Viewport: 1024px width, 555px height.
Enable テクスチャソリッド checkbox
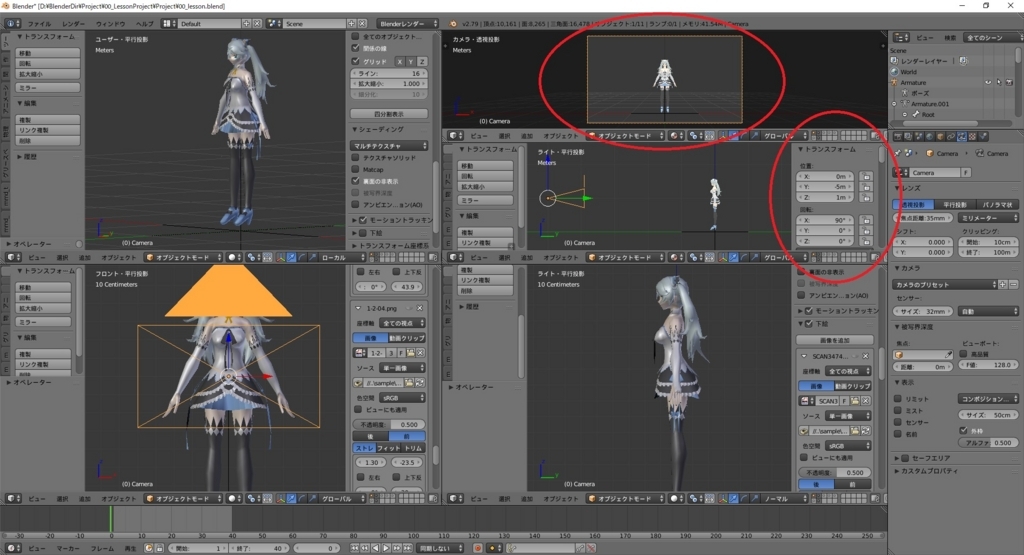pos(356,157)
